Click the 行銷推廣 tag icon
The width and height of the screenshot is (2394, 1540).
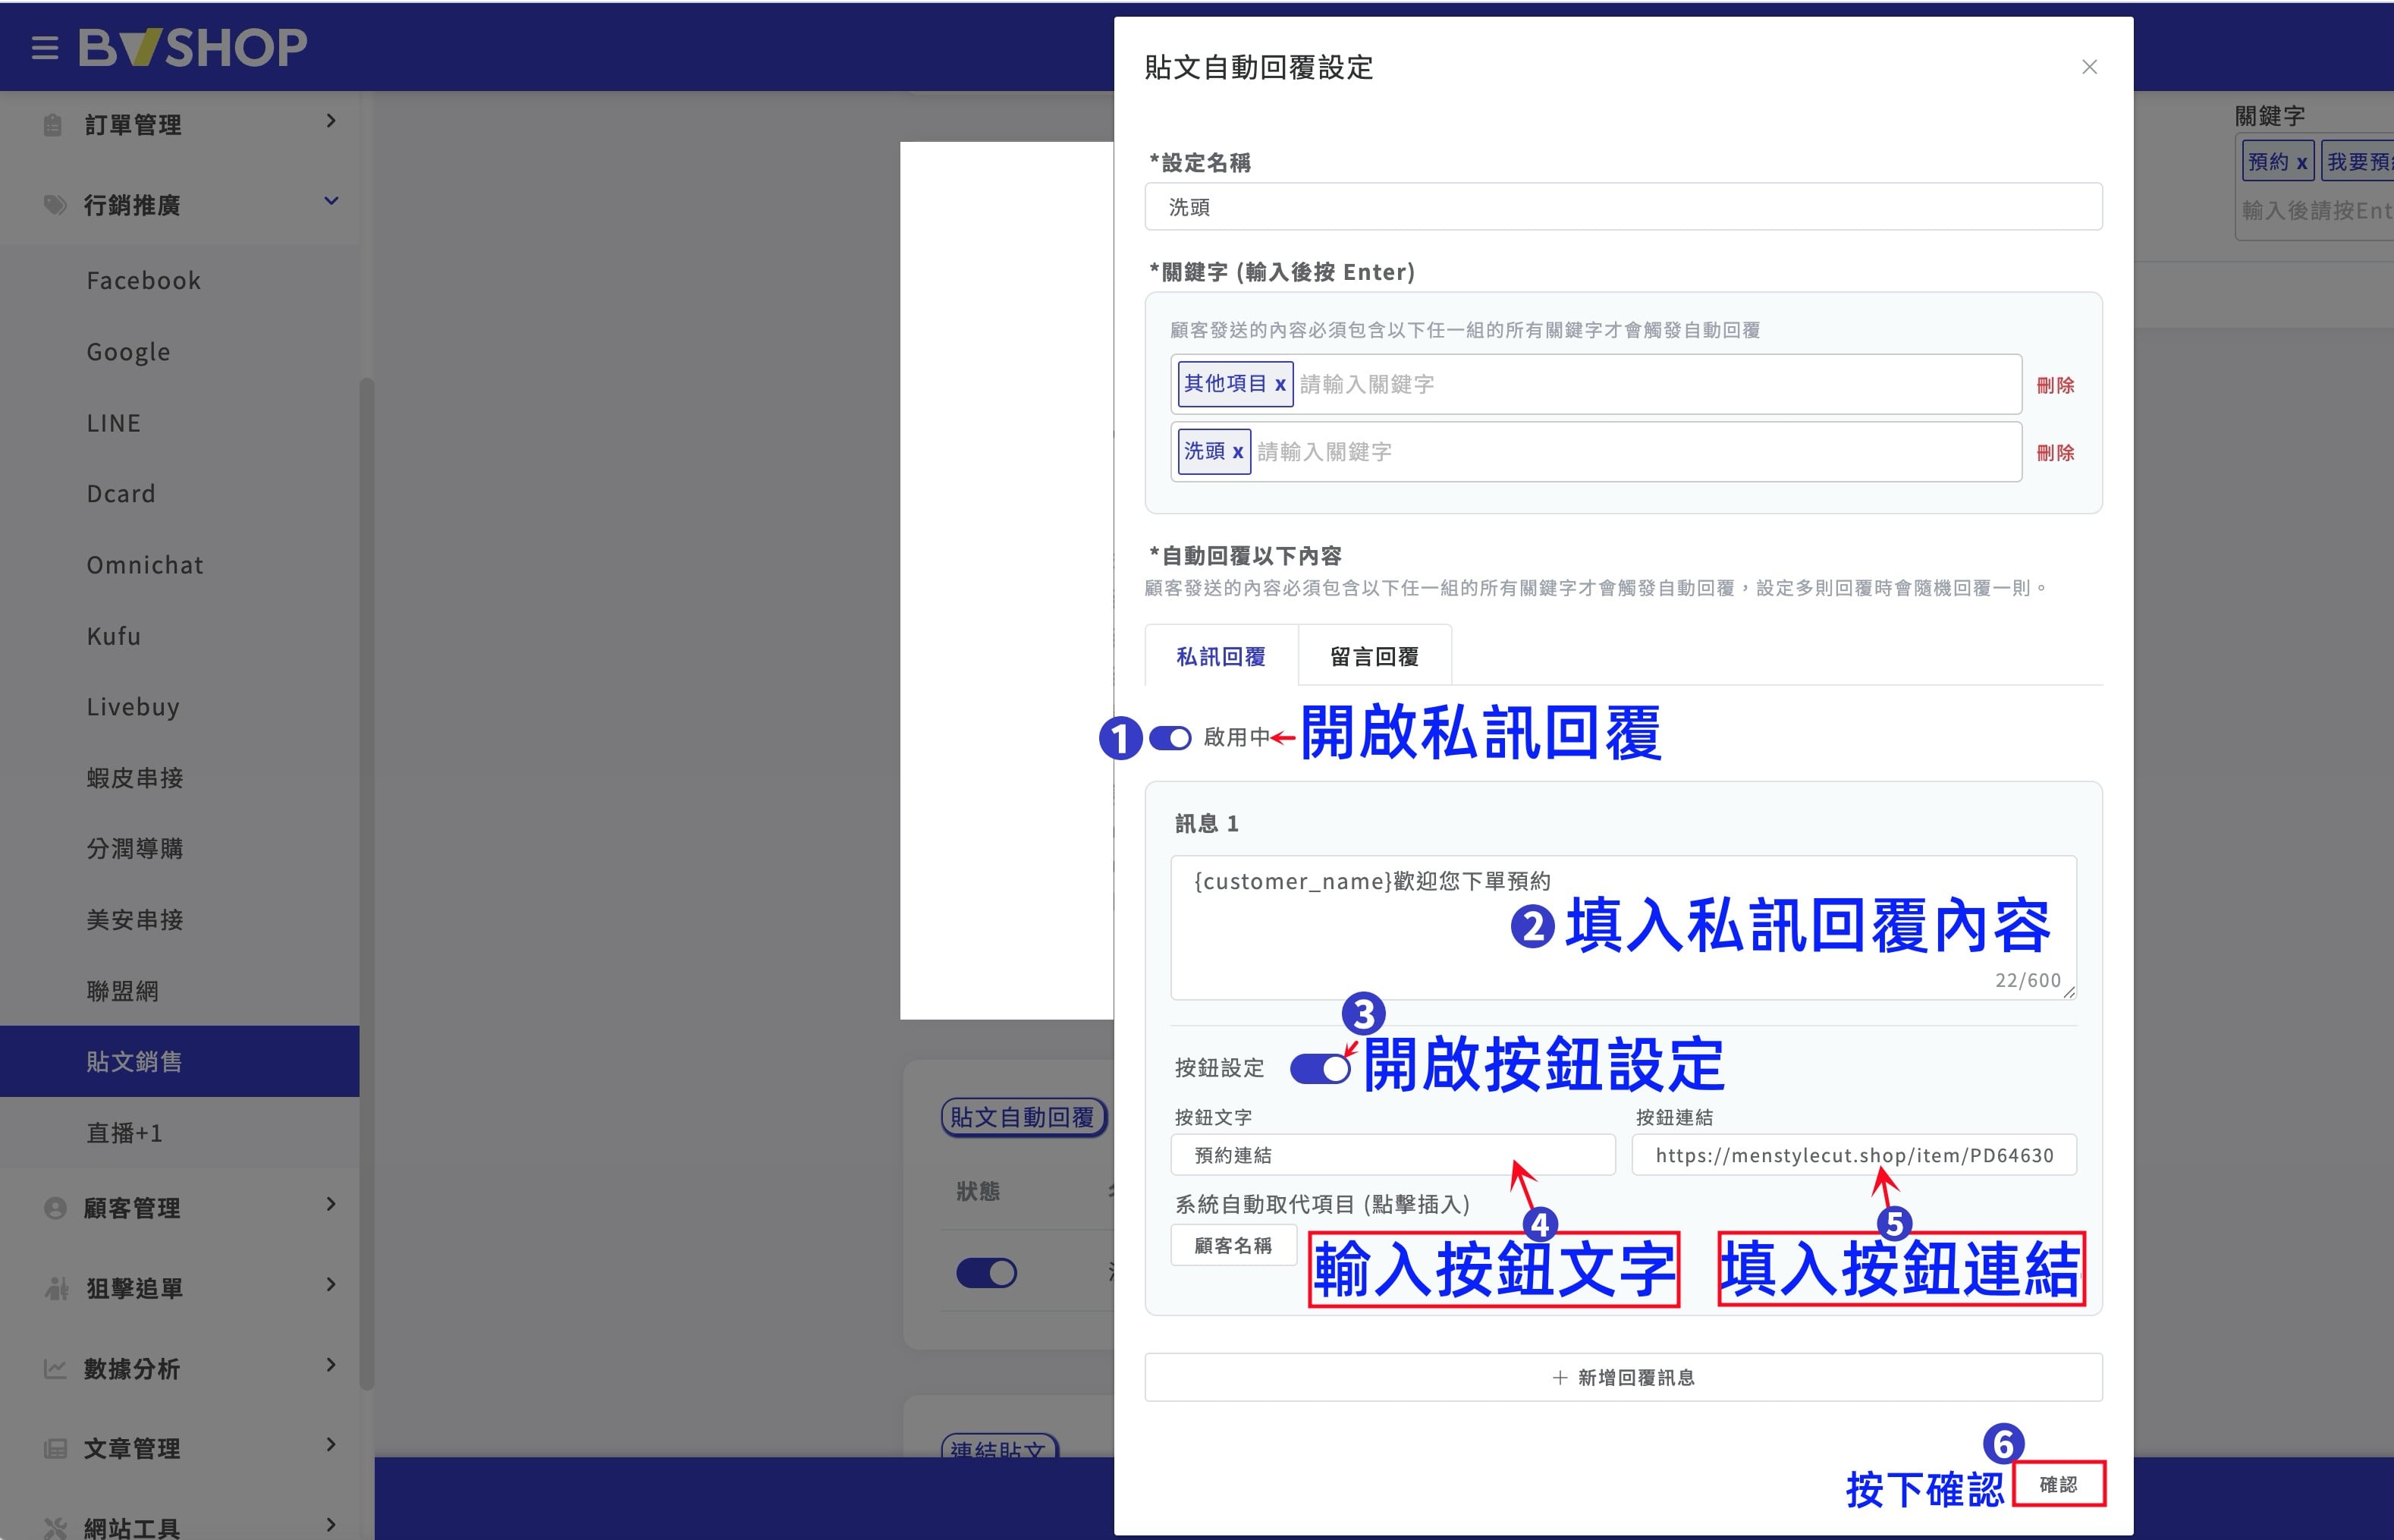point(54,205)
